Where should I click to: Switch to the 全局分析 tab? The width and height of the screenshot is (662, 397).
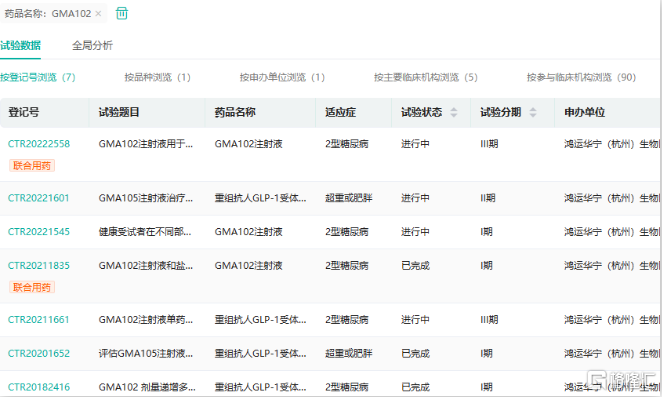click(x=92, y=45)
